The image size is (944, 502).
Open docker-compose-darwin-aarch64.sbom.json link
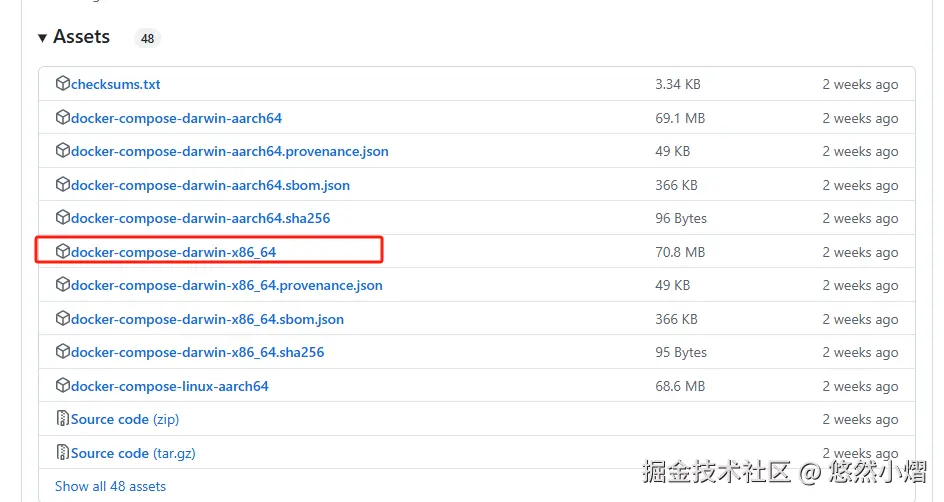(x=210, y=185)
